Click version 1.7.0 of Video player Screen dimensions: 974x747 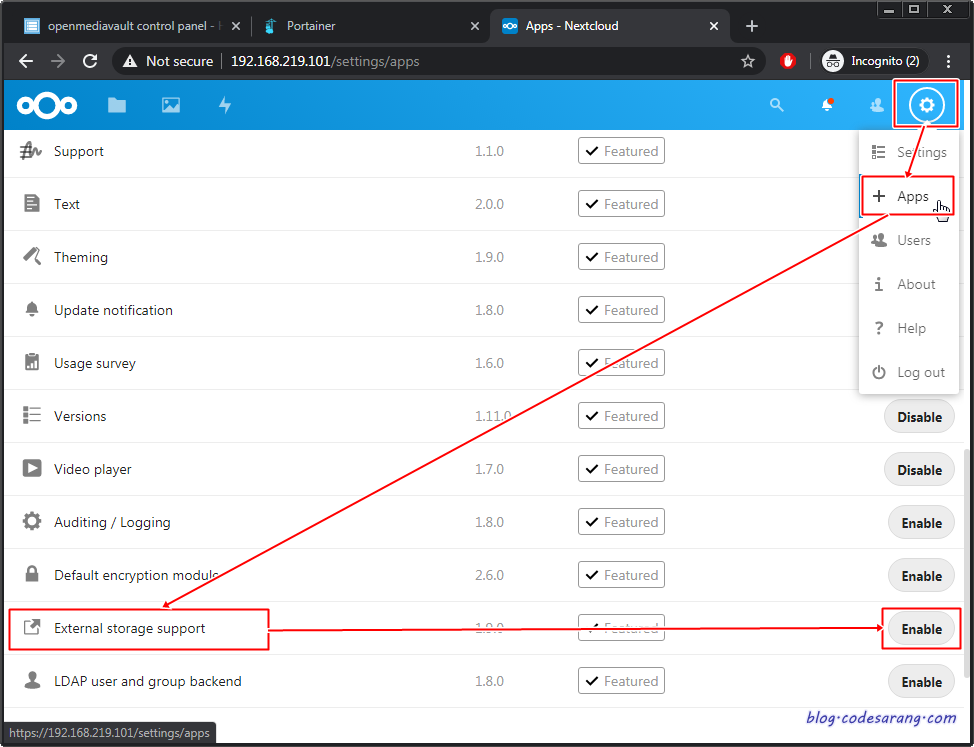point(489,469)
